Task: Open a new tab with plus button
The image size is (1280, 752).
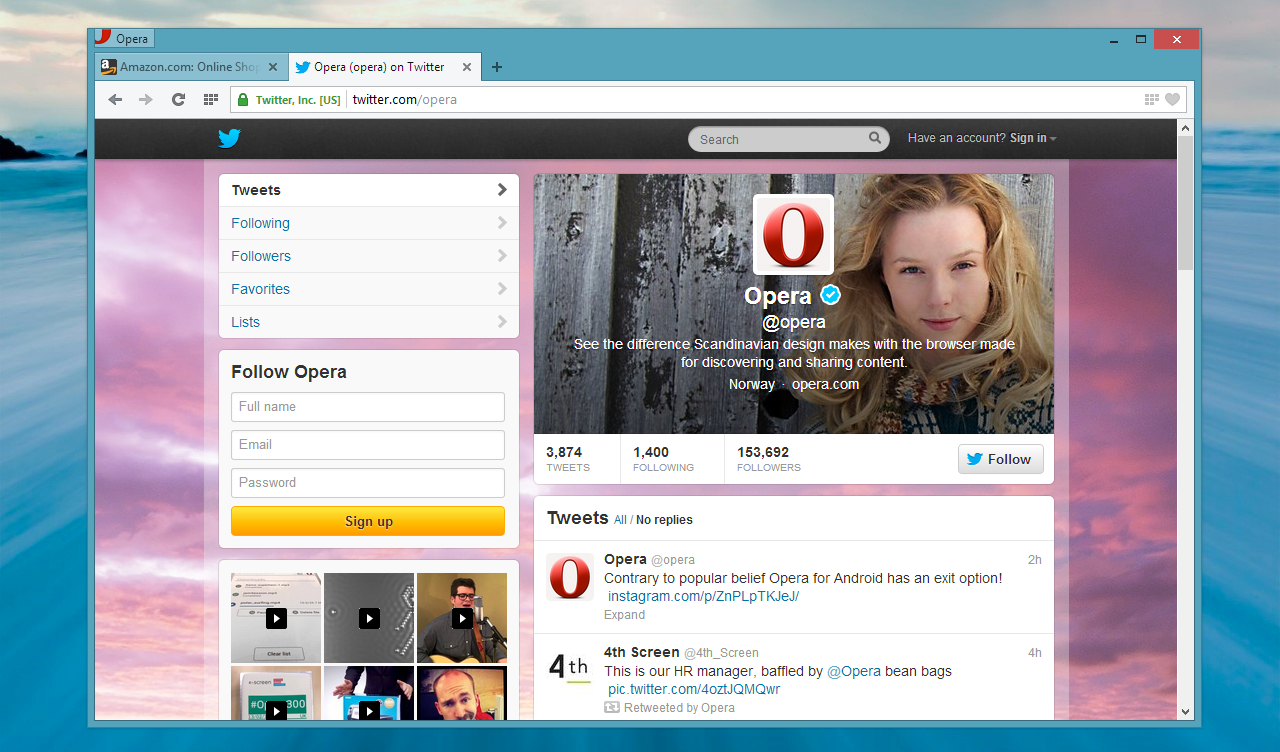Action: (x=497, y=67)
